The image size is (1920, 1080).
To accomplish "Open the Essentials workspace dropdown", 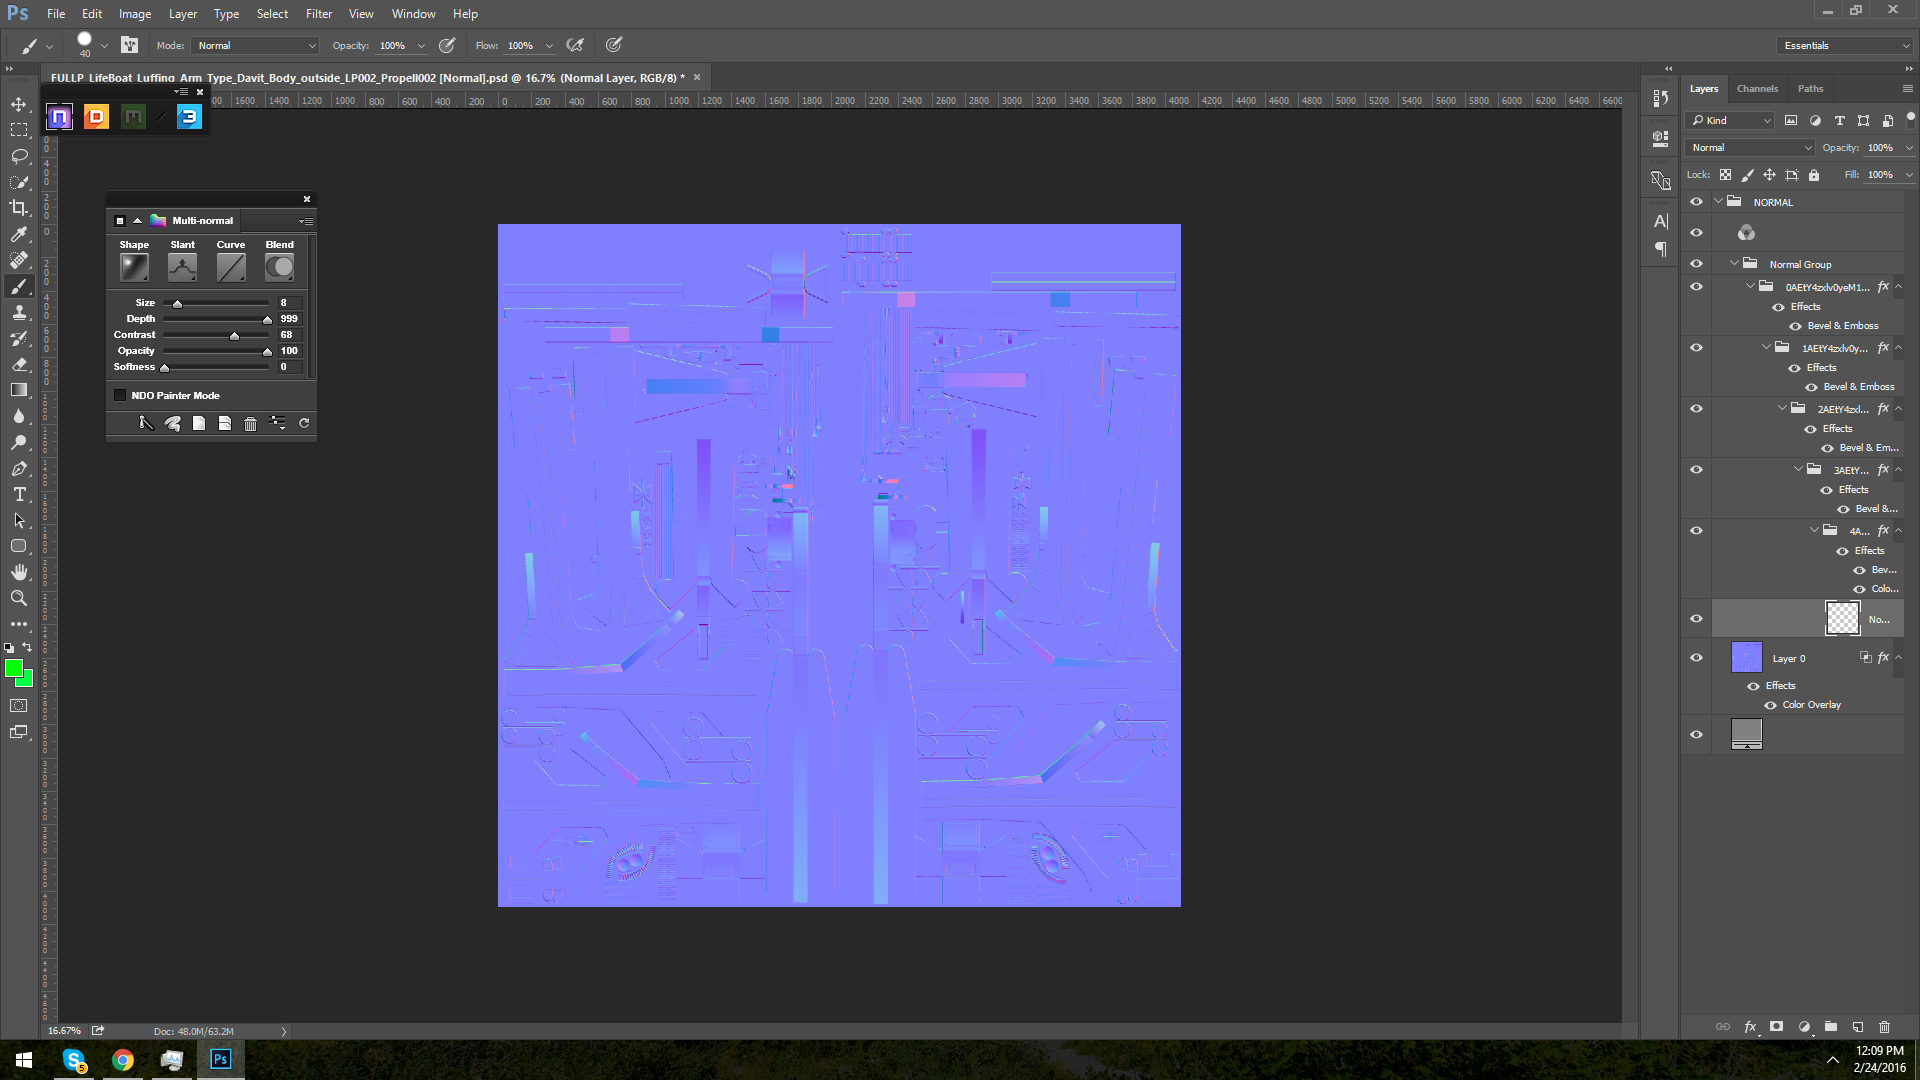I will tap(1846, 46).
